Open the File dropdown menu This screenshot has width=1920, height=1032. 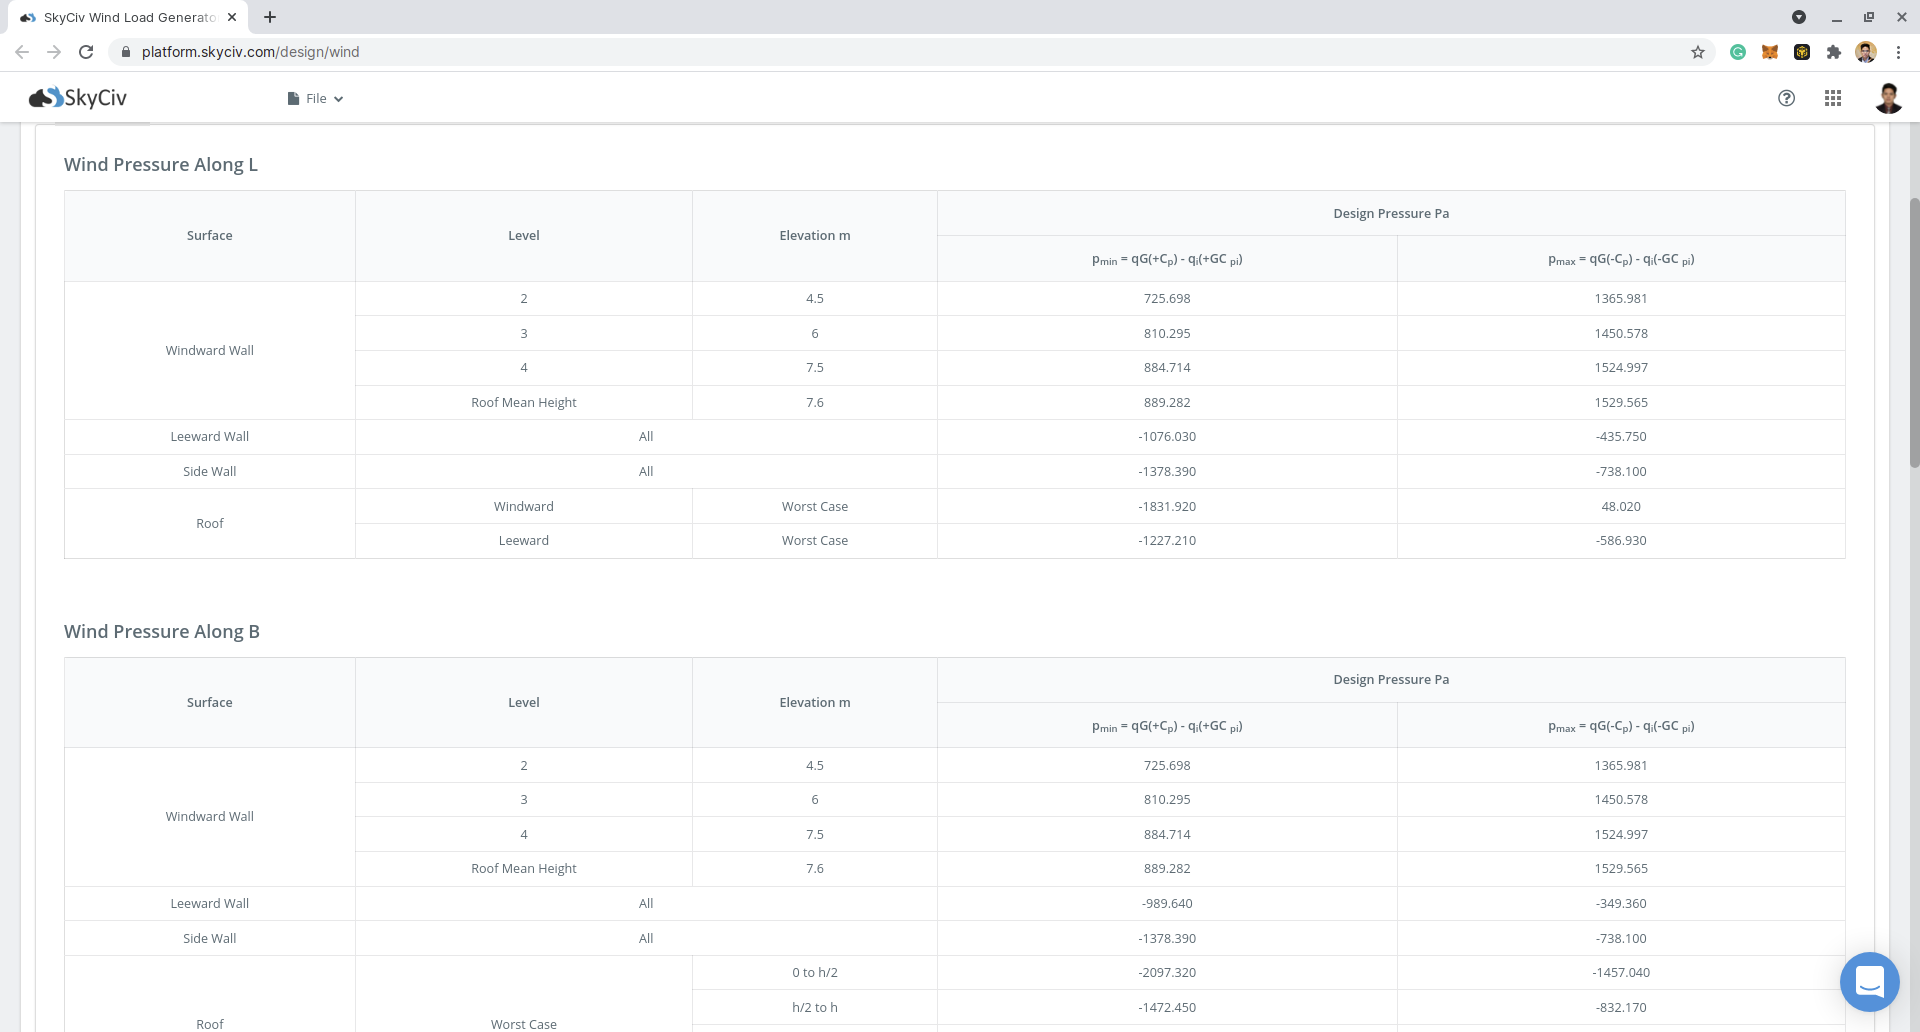click(x=315, y=98)
